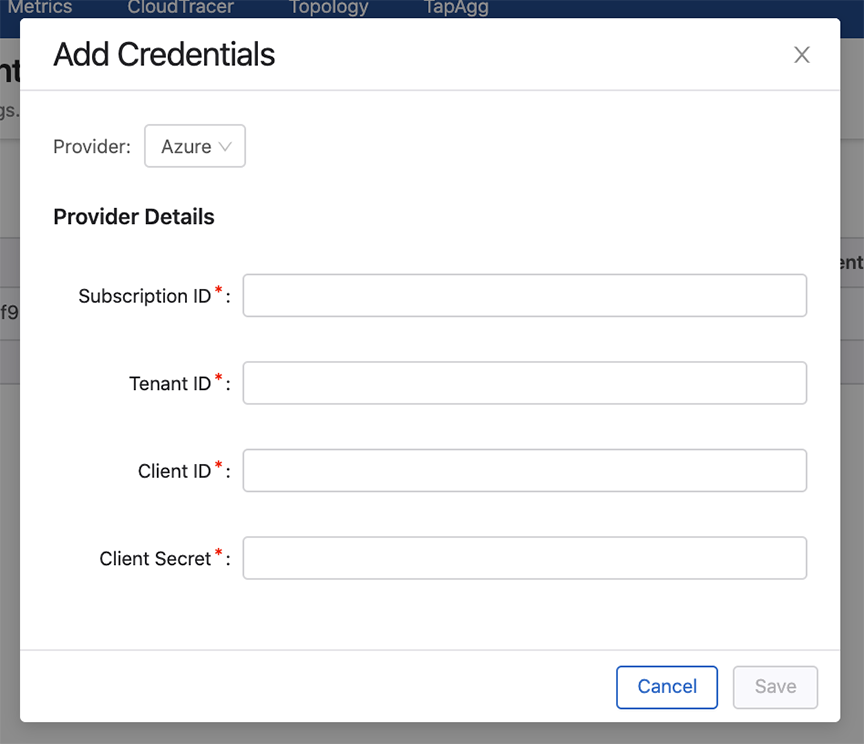Click the Provider Details heading

(x=134, y=217)
